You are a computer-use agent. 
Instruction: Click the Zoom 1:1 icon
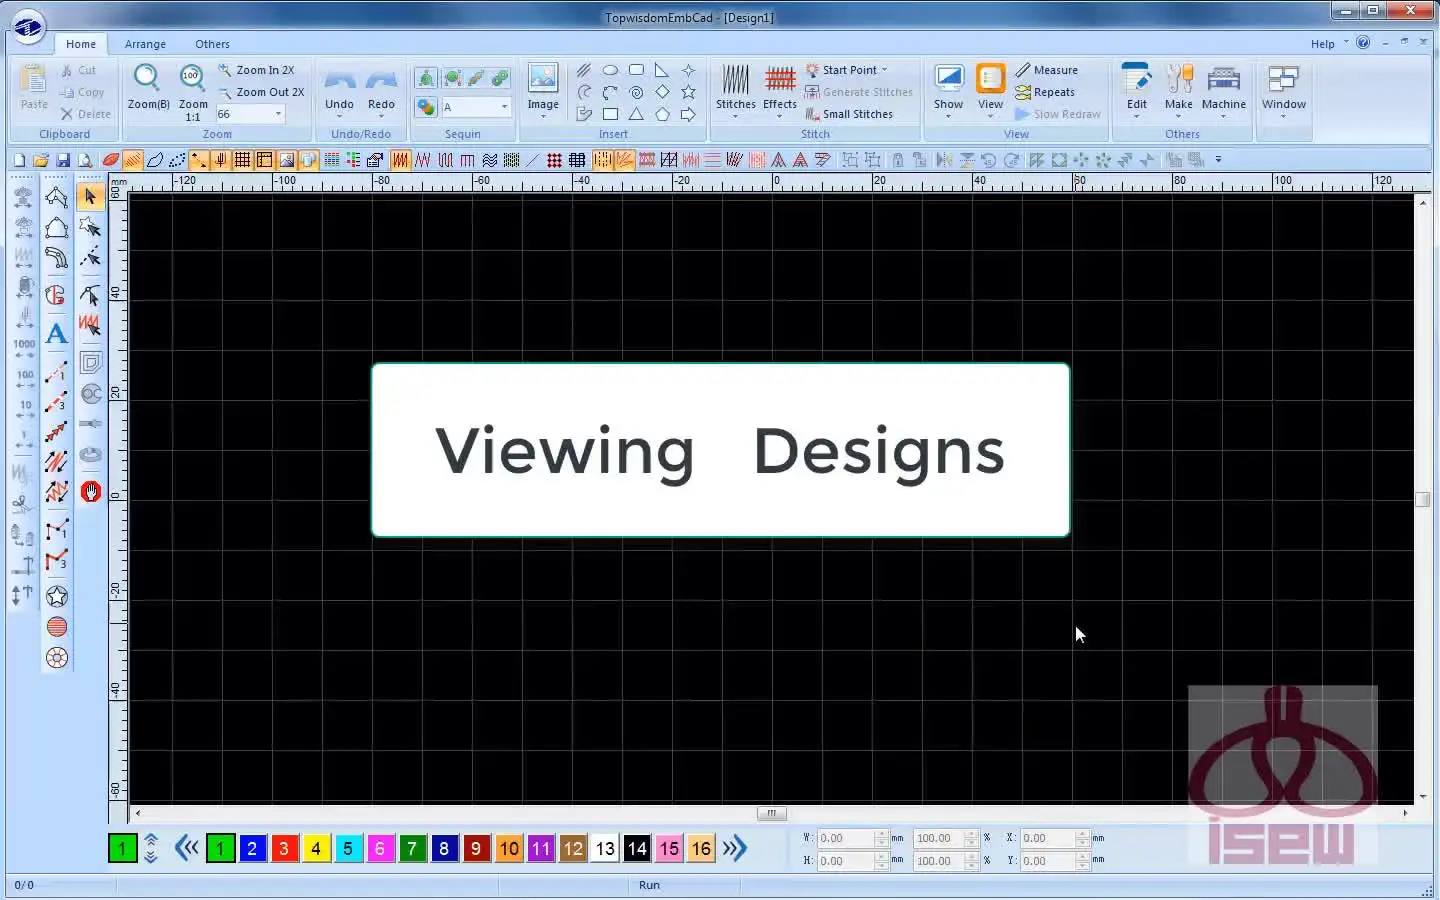(192, 91)
